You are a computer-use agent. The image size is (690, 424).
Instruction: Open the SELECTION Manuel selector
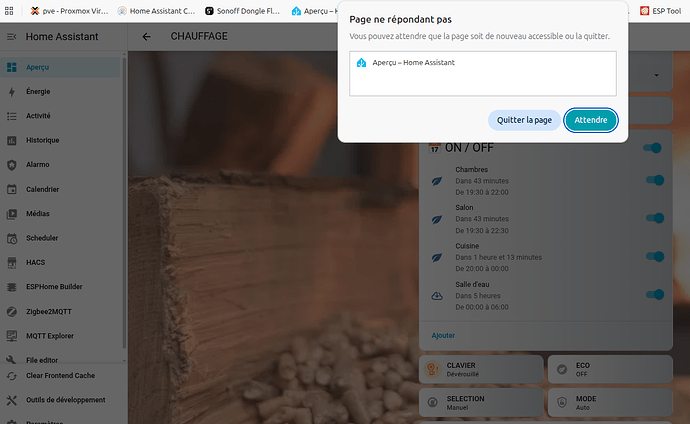[x=481, y=402]
